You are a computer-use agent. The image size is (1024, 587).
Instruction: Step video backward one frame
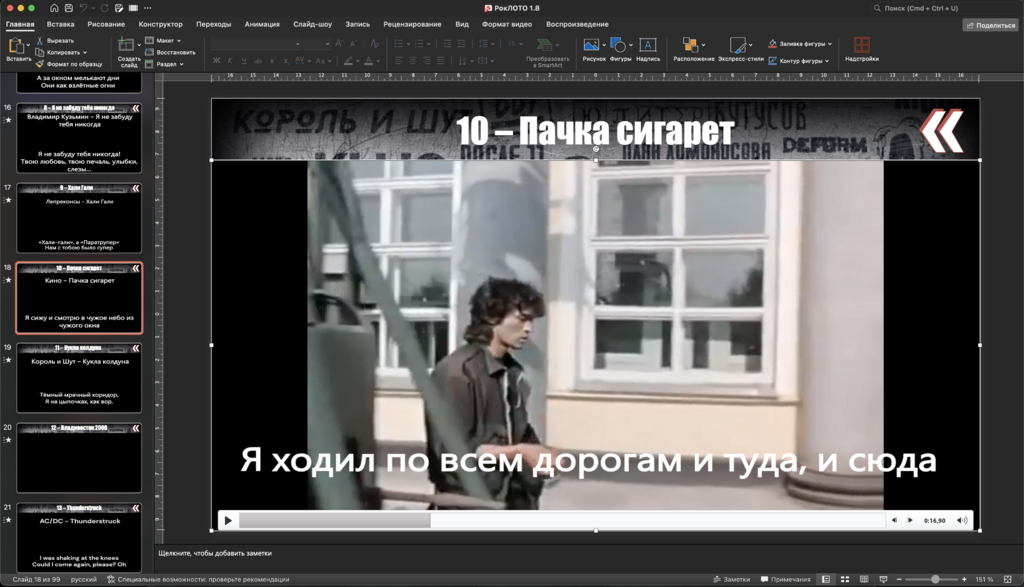coord(894,520)
